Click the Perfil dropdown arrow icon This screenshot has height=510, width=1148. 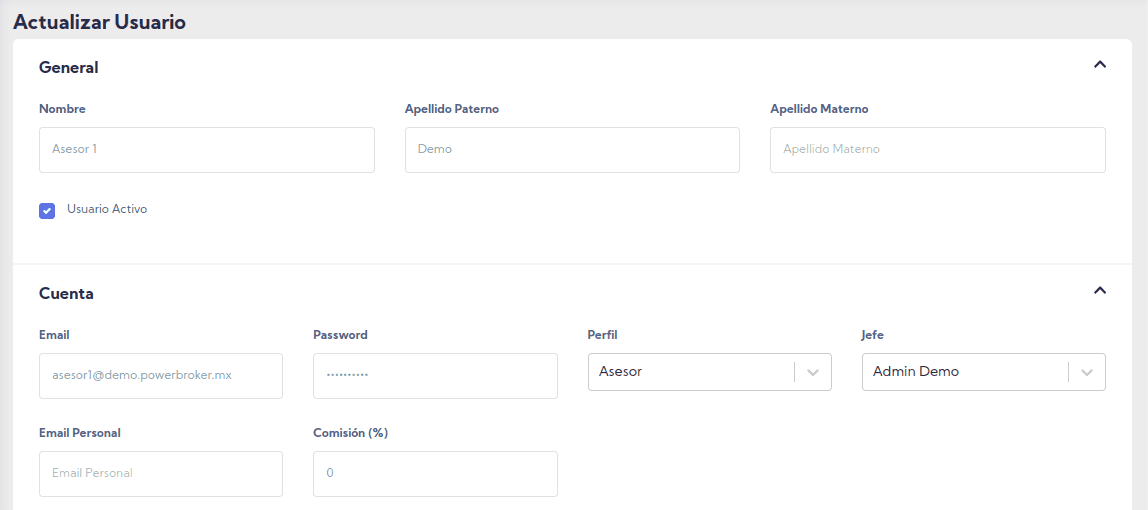point(813,372)
